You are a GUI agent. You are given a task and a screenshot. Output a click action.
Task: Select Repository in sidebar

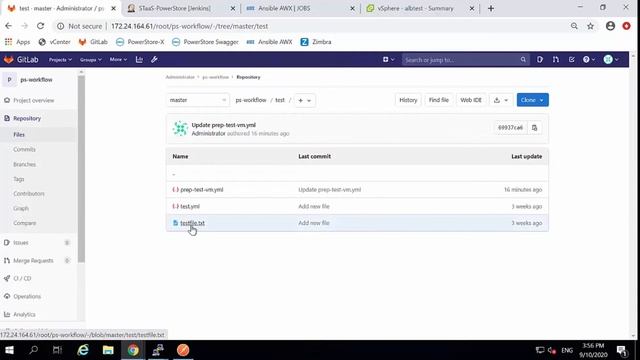[x=27, y=118]
